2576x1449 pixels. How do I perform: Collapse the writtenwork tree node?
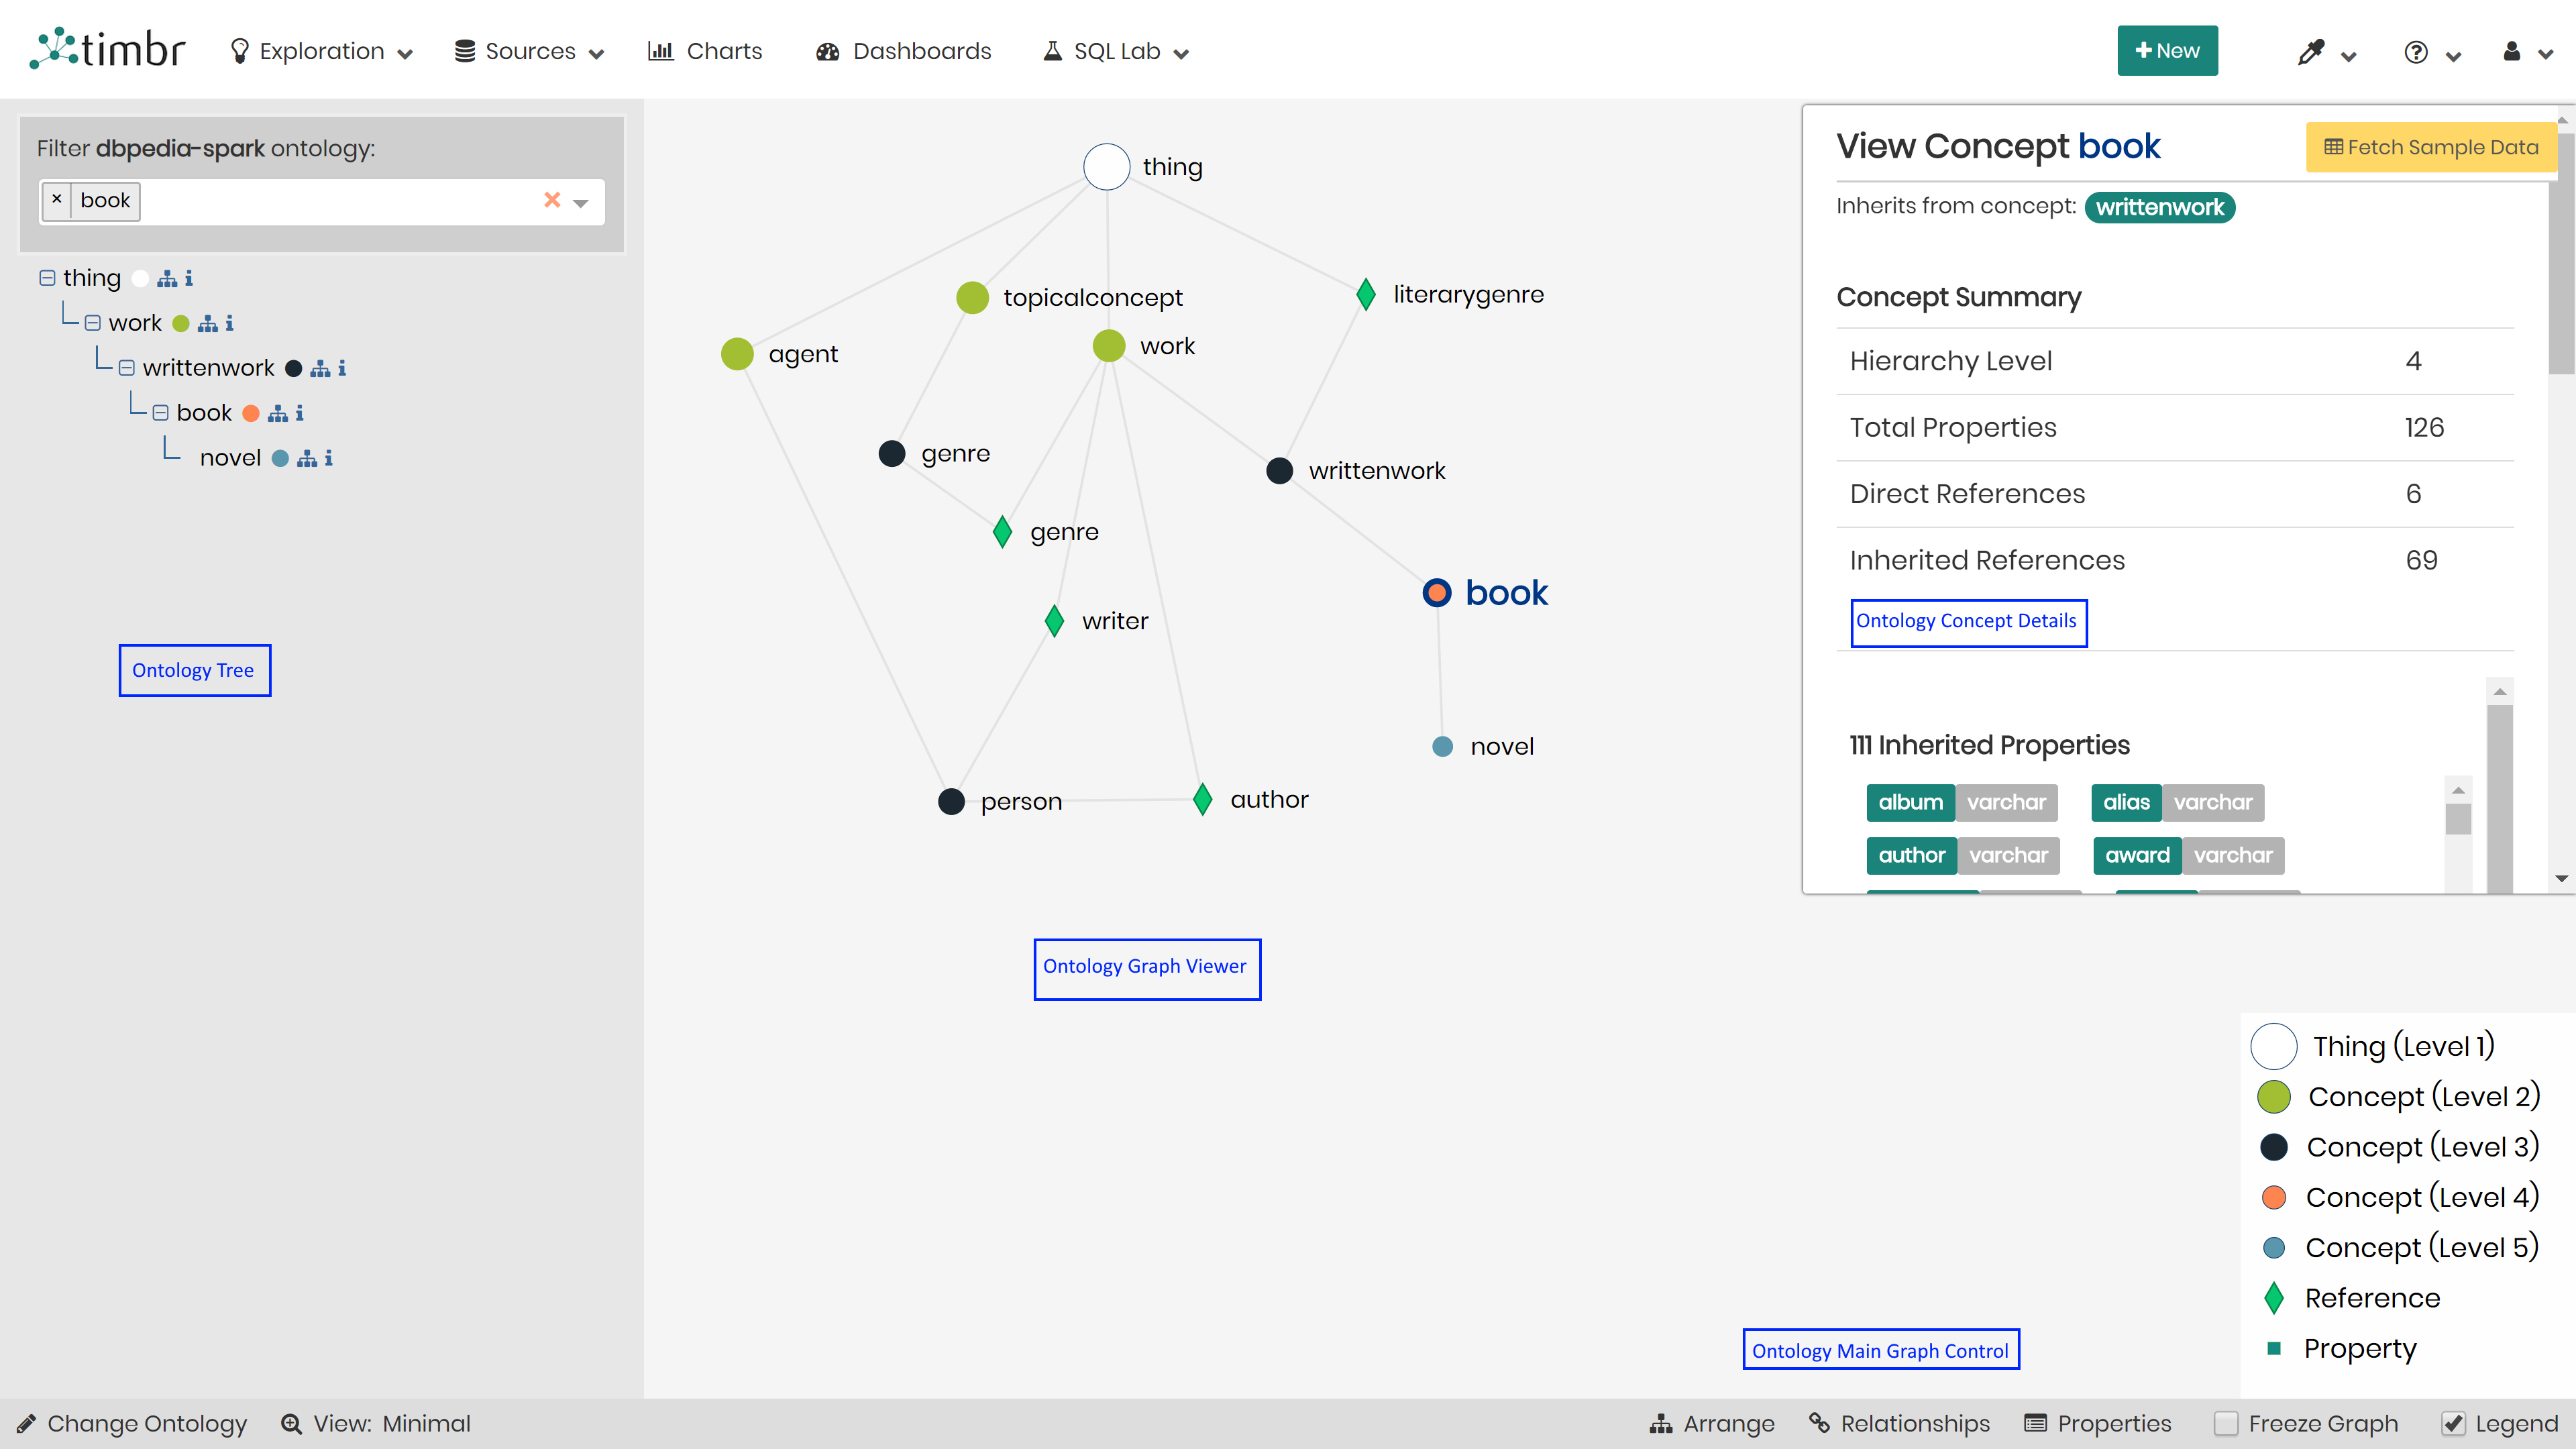(127, 367)
